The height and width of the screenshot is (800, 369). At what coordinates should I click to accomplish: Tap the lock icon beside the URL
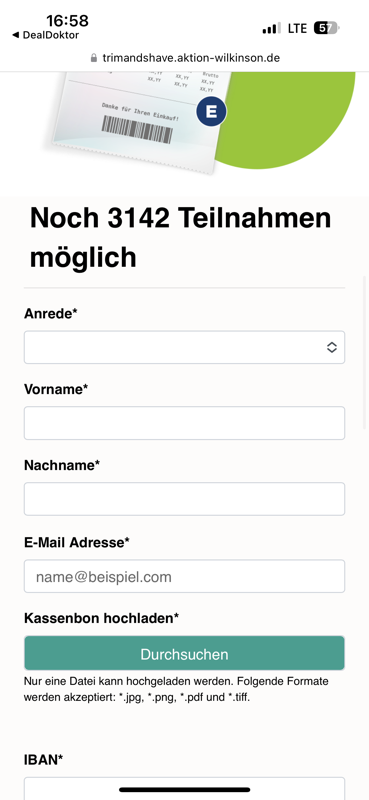tap(93, 58)
